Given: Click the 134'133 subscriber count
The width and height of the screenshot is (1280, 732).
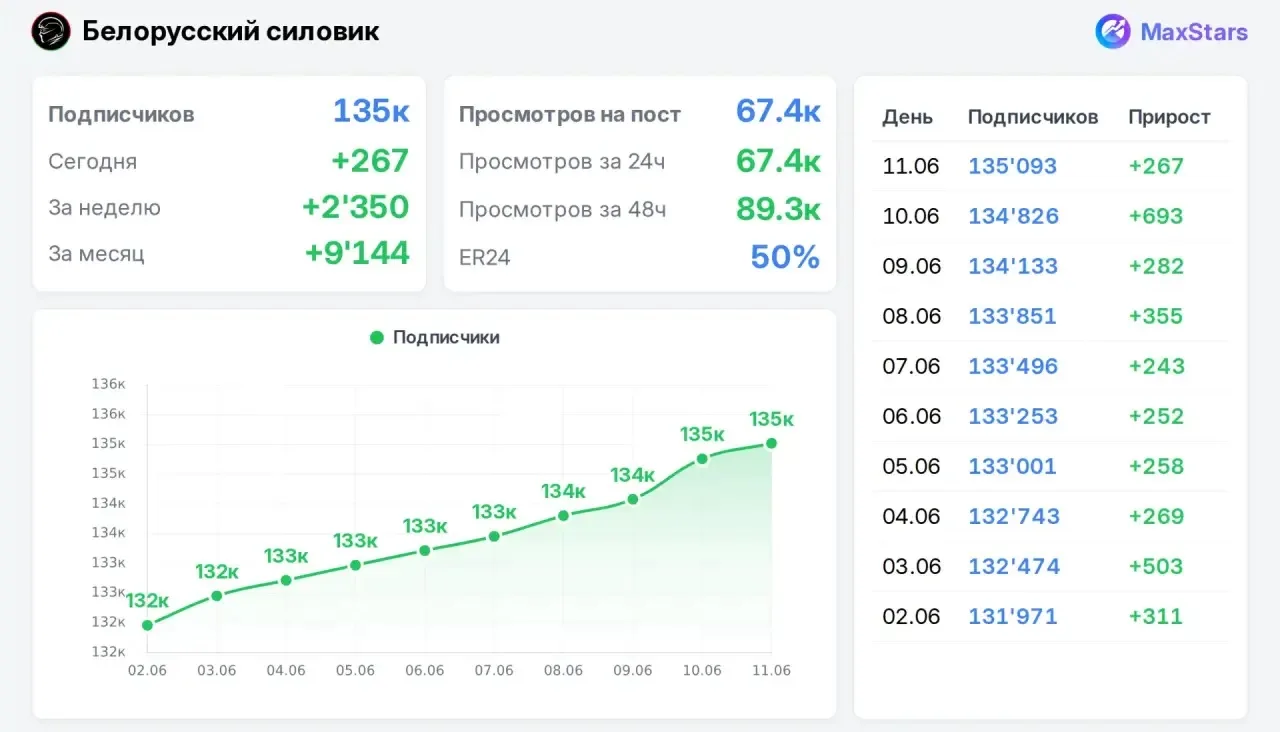Looking at the screenshot, I should tap(1012, 266).
